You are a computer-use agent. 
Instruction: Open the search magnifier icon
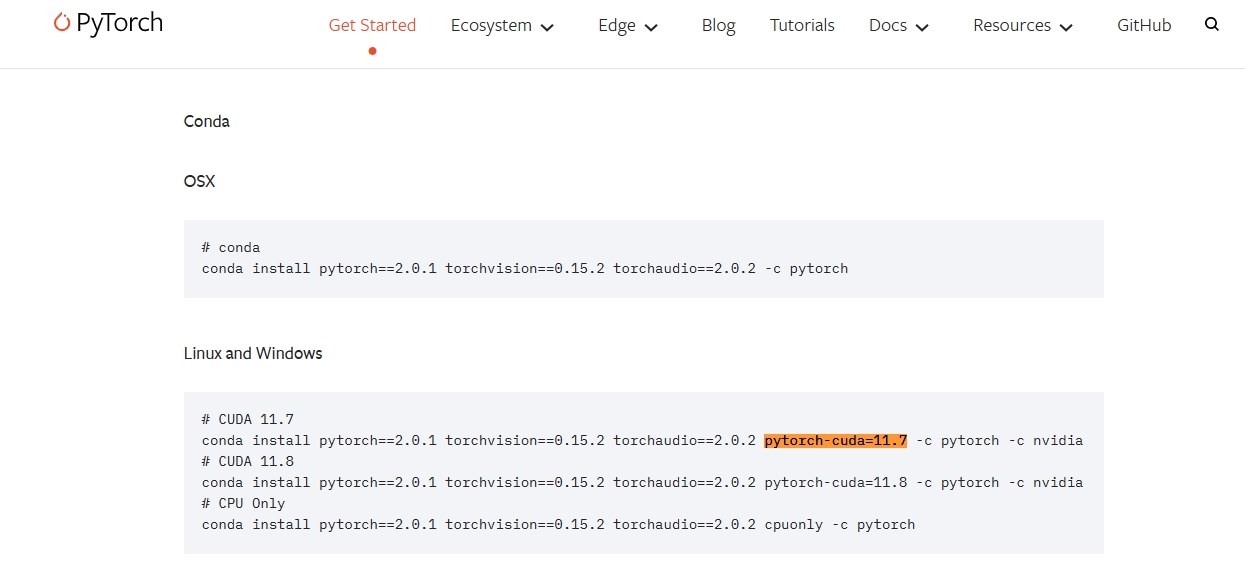tap(1211, 22)
